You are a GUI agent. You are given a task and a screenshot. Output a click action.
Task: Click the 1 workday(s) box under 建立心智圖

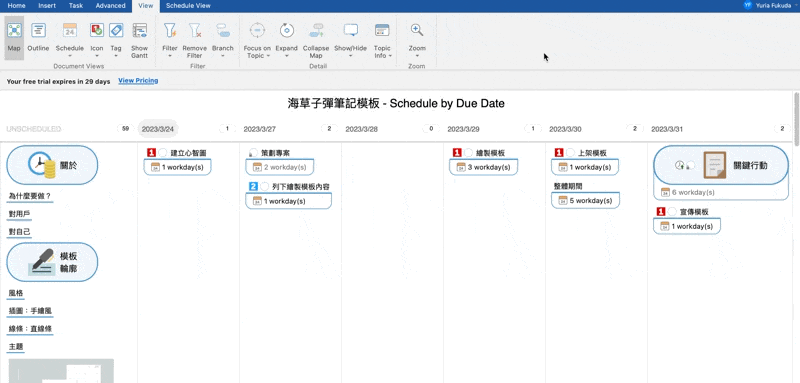tap(178, 167)
